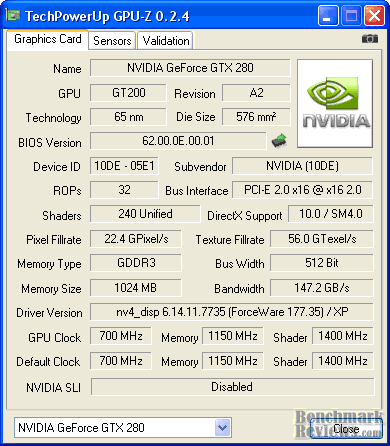Click the camera screenshot icon
390x446 pixels.
[x=370, y=39]
